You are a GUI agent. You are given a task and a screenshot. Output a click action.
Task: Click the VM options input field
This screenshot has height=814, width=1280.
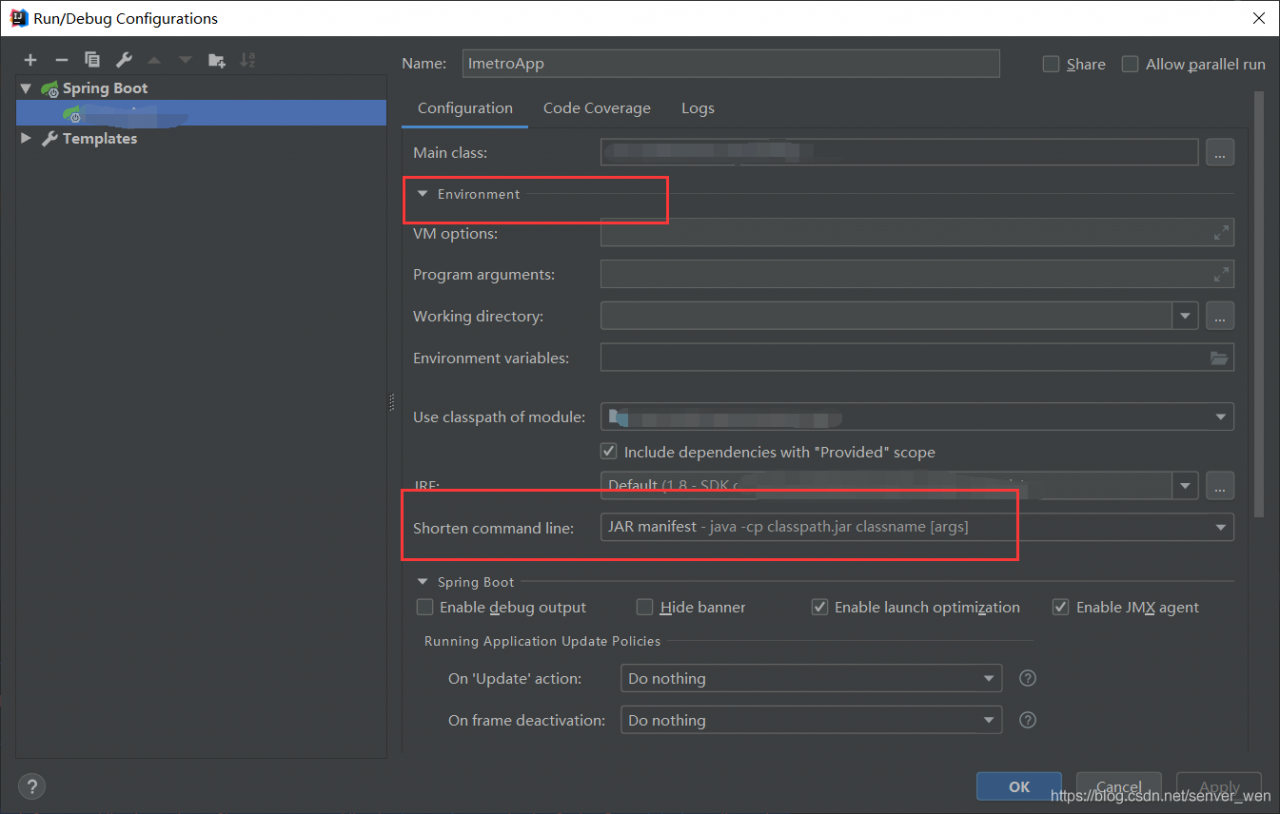pos(917,233)
